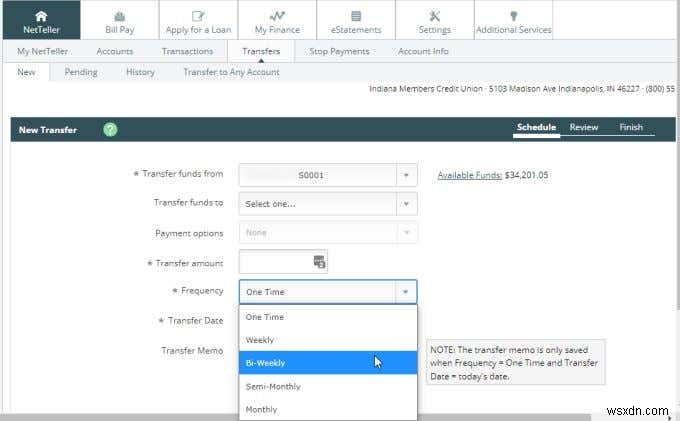Click the New Transfer panel heading
Screen dimensions: 680x421
tap(48, 130)
